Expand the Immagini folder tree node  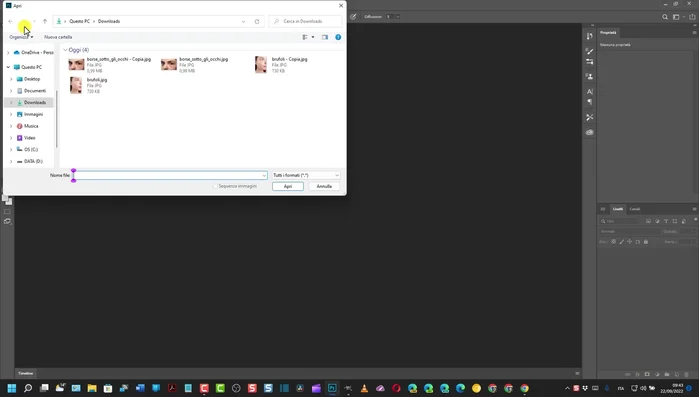click(x=11, y=115)
